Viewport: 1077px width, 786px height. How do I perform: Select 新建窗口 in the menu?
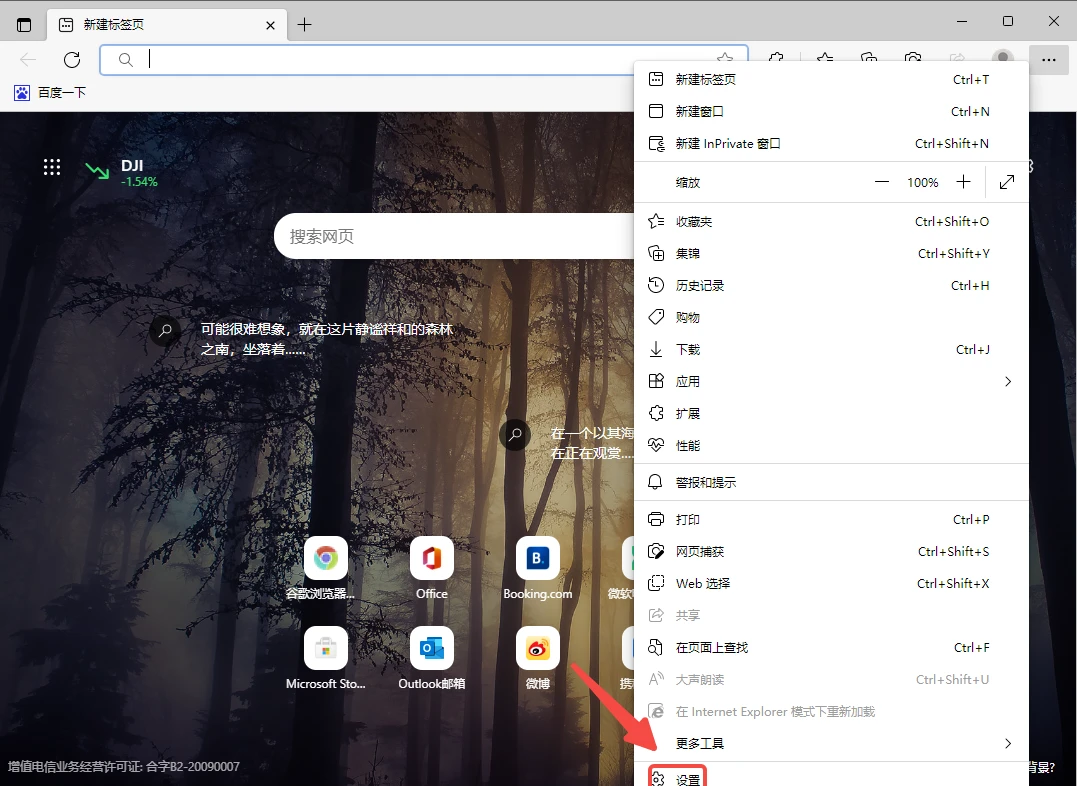[831, 111]
